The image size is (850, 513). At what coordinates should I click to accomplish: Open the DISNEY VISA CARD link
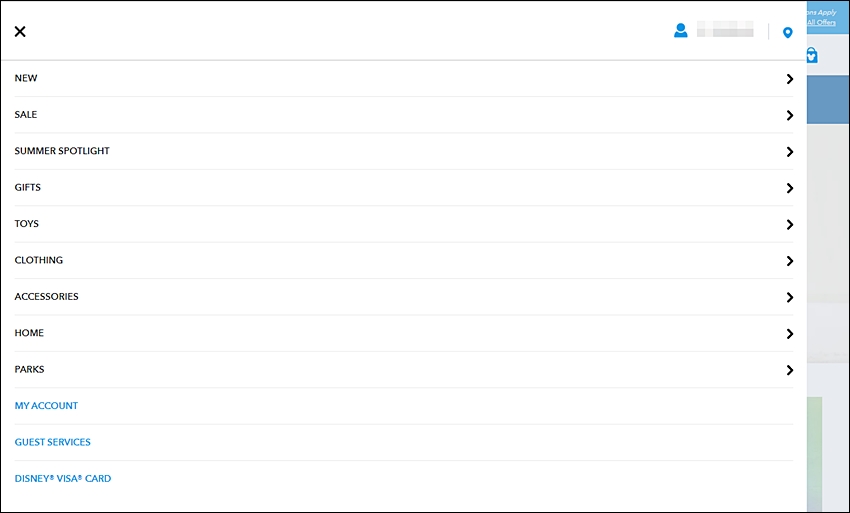tap(63, 478)
